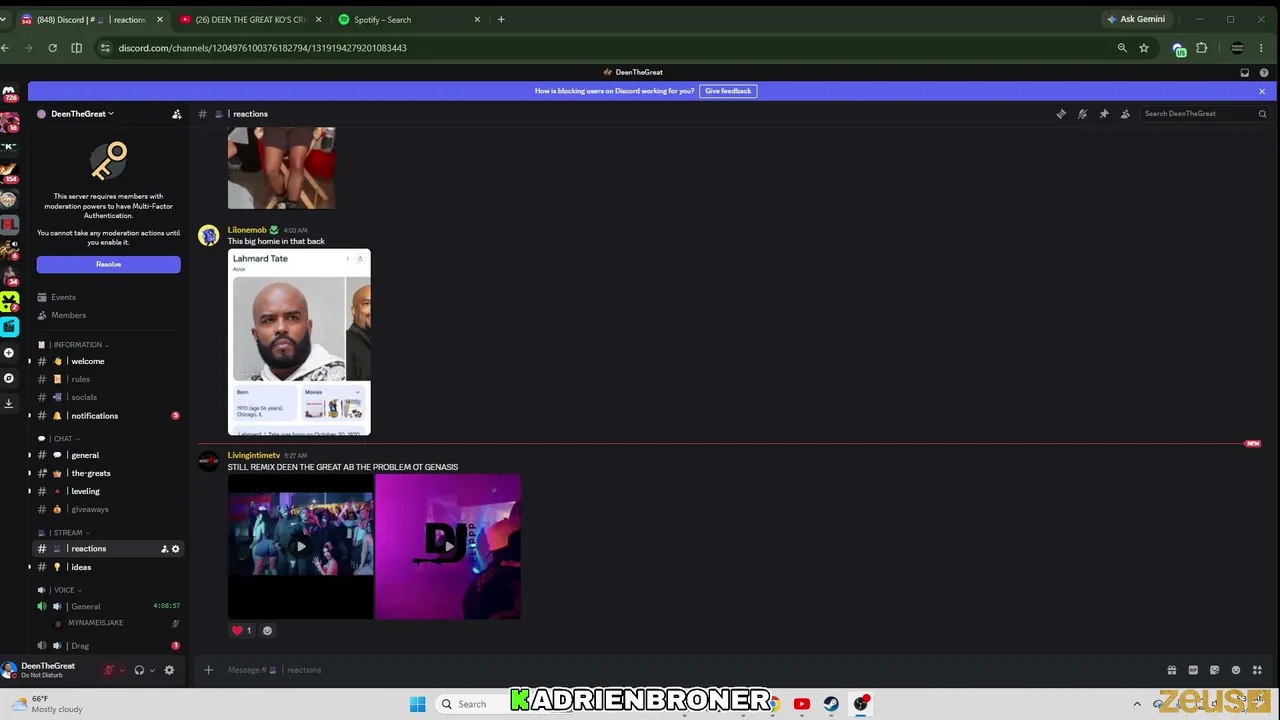
Task: Click DeenTheGreat user avatar in user panel
Action: click(x=9, y=670)
